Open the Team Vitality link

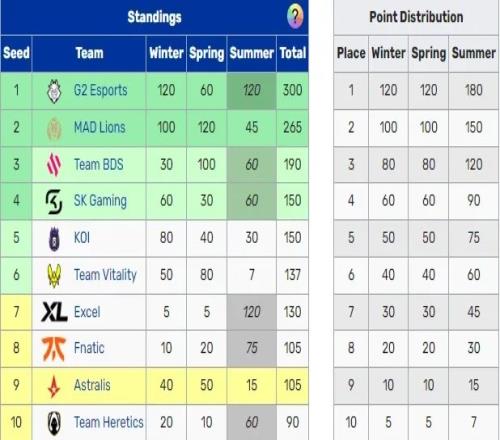pos(105,275)
